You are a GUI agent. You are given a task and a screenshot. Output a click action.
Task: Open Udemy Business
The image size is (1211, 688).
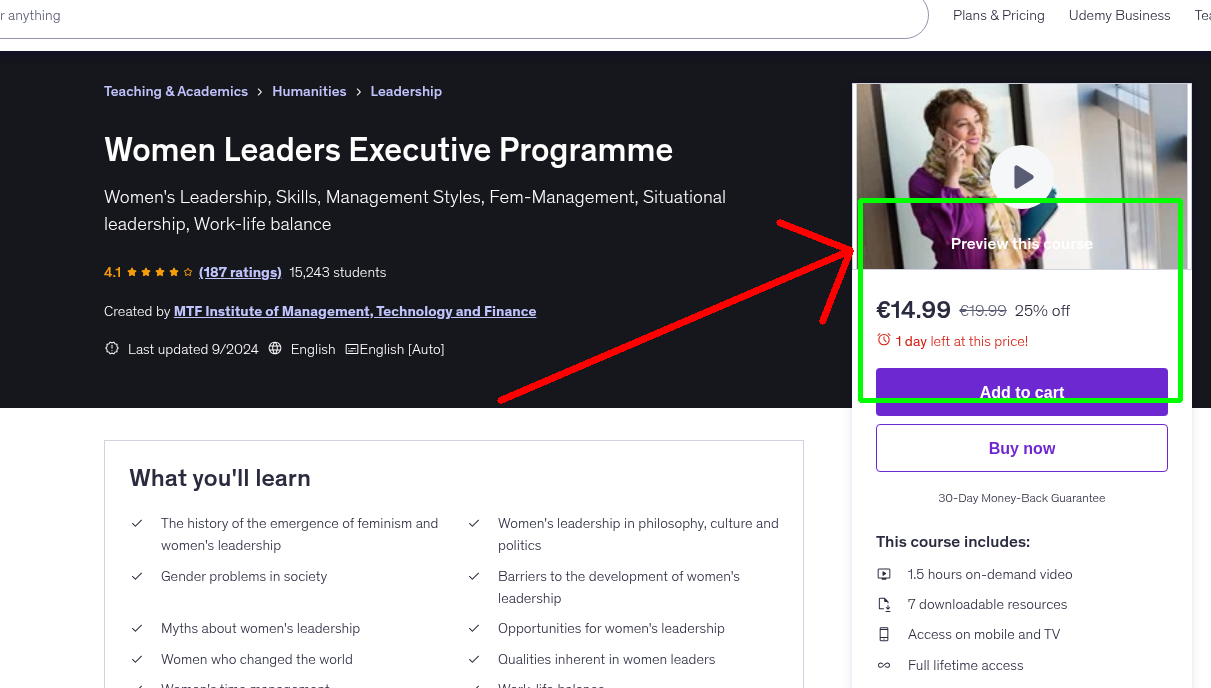[x=1119, y=15]
